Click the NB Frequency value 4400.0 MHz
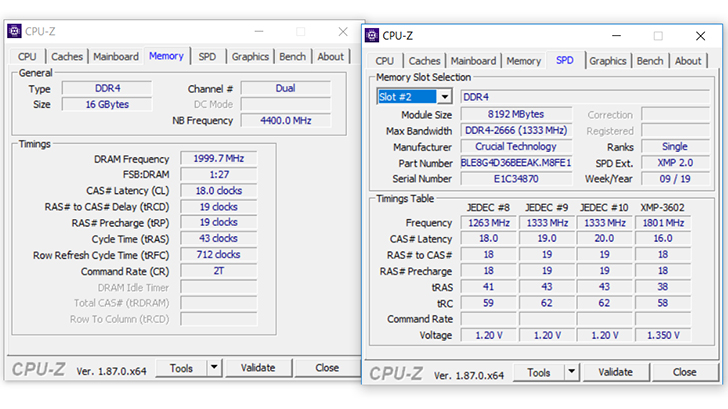Viewport: 728px width, 409px height. click(286, 121)
